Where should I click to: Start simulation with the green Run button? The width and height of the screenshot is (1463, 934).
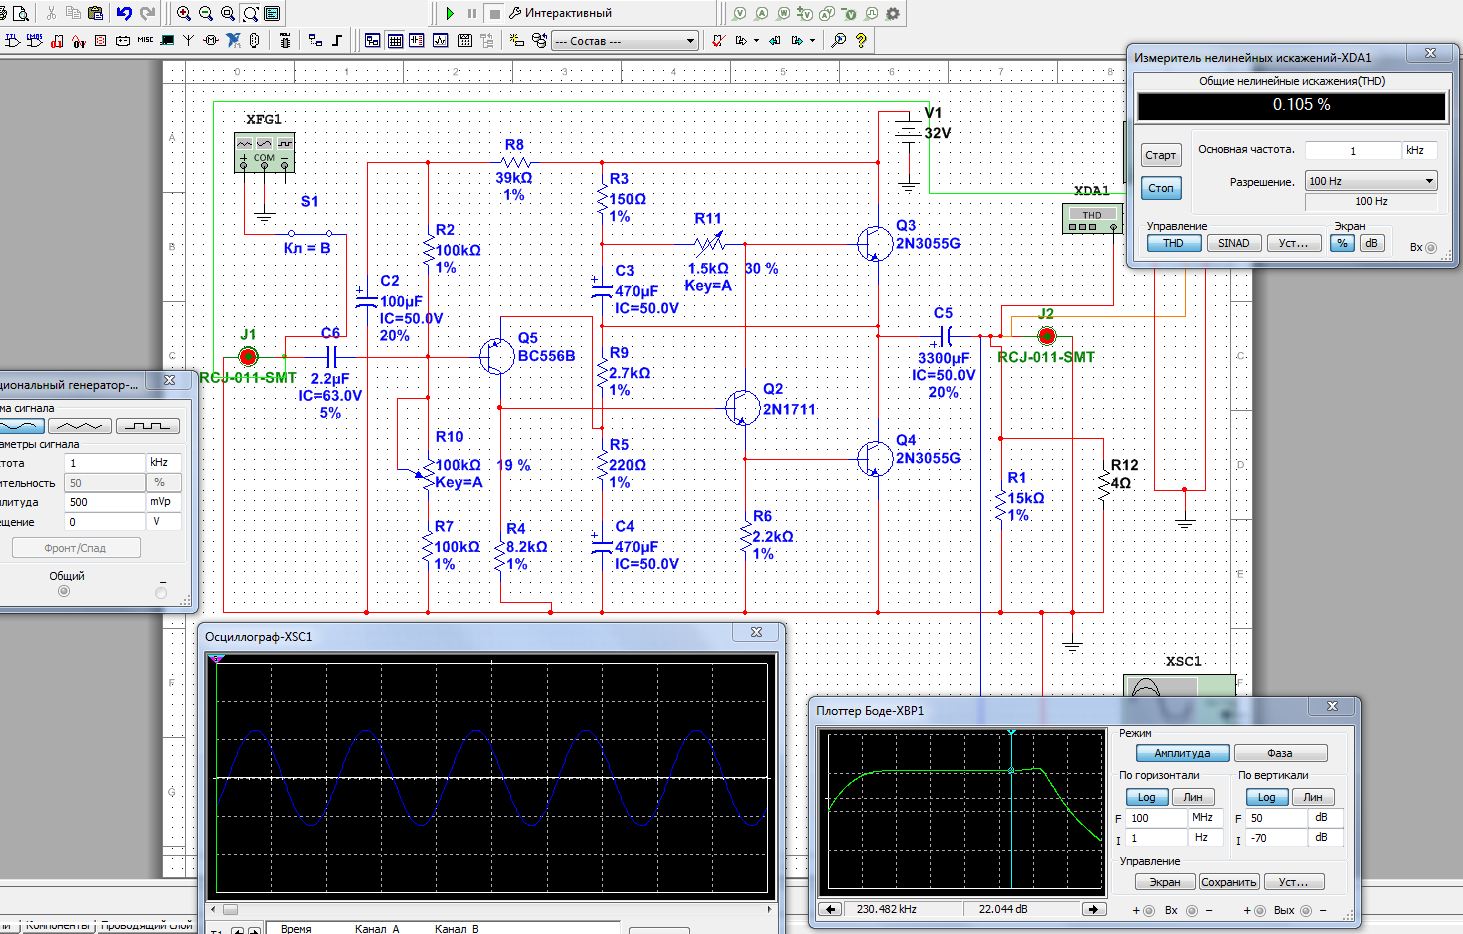point(450,14)
